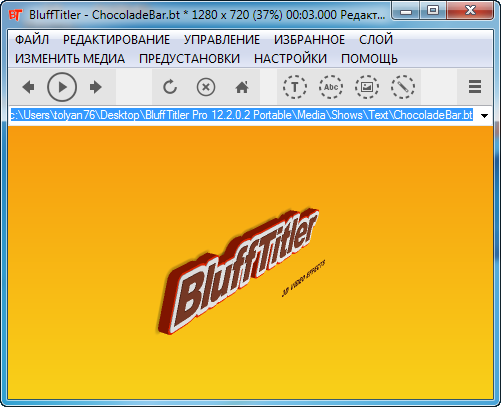Click the Home icon
Image resolution: width=501 pixels, height=407 pixels.
coord(242,87)
